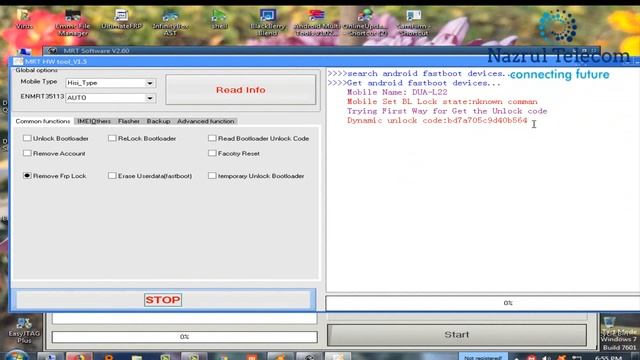
Task: Check the Unlock Bootloader checkbox
Action: tap(27, 138)
